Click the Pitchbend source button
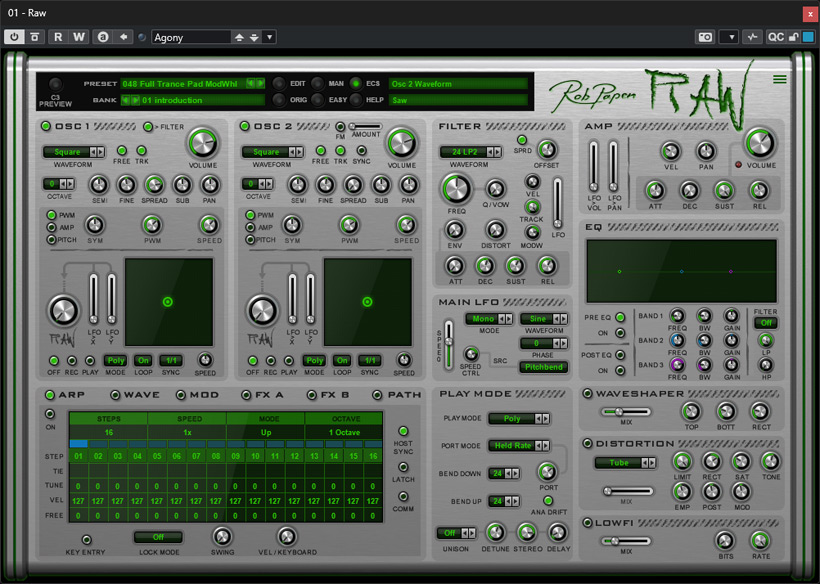Screen dimensions: 820x584 pos(544,367)
